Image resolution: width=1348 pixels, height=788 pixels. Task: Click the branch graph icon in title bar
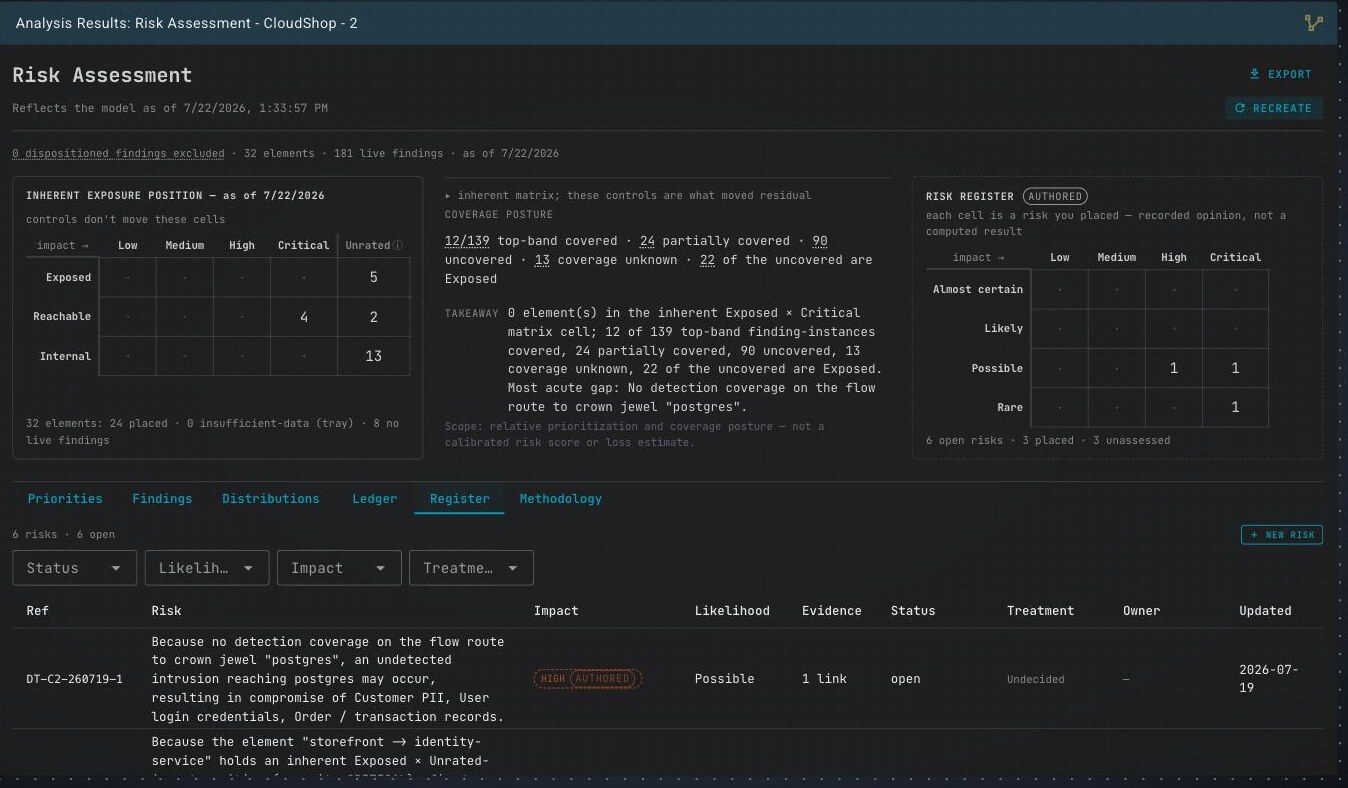[1313, 23]
